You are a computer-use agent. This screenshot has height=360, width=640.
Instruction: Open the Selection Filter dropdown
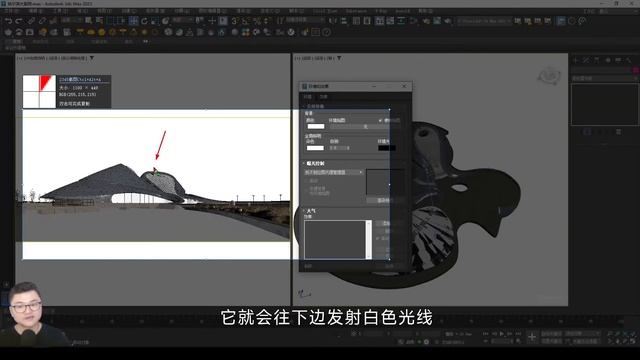[72, 20]
